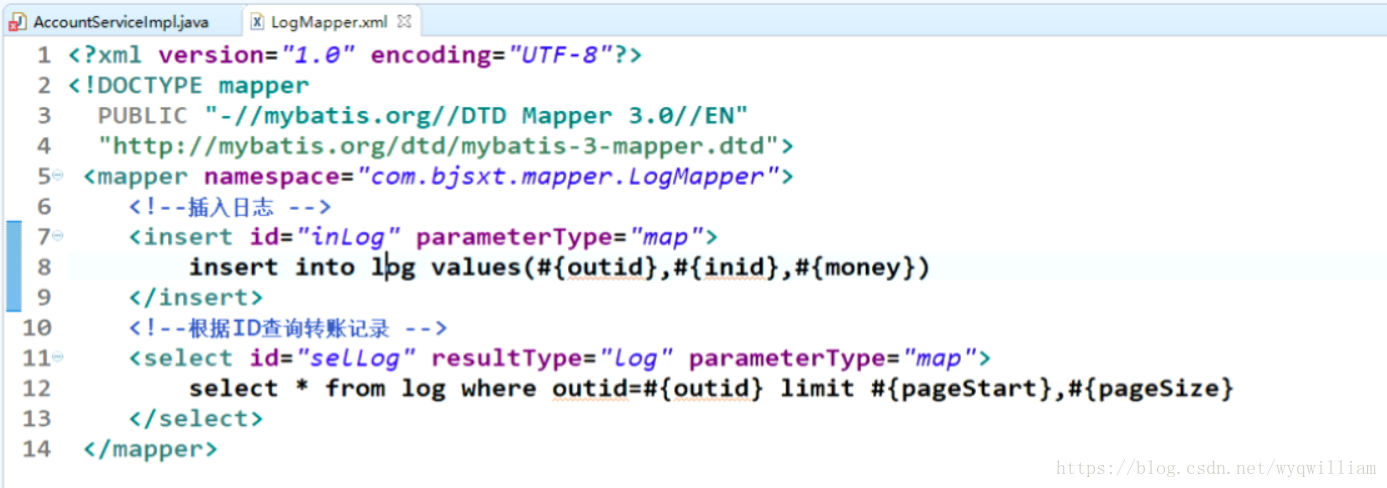This screenshot has height=488, width=1387.
Task: Click the 根据ID查询转账记录 comment
Action: tap(288, 327)
